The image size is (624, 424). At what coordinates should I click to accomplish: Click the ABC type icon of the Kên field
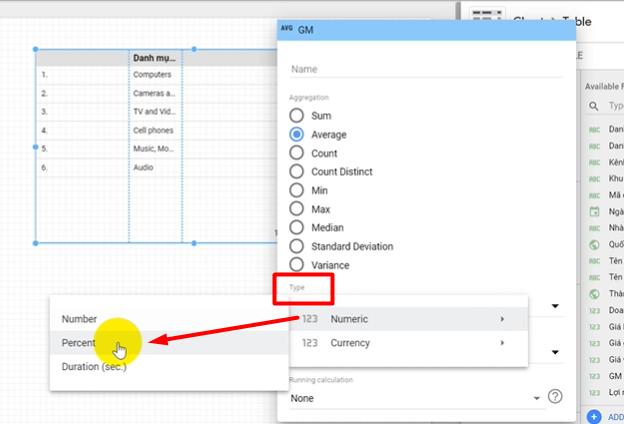coord(594,163)
